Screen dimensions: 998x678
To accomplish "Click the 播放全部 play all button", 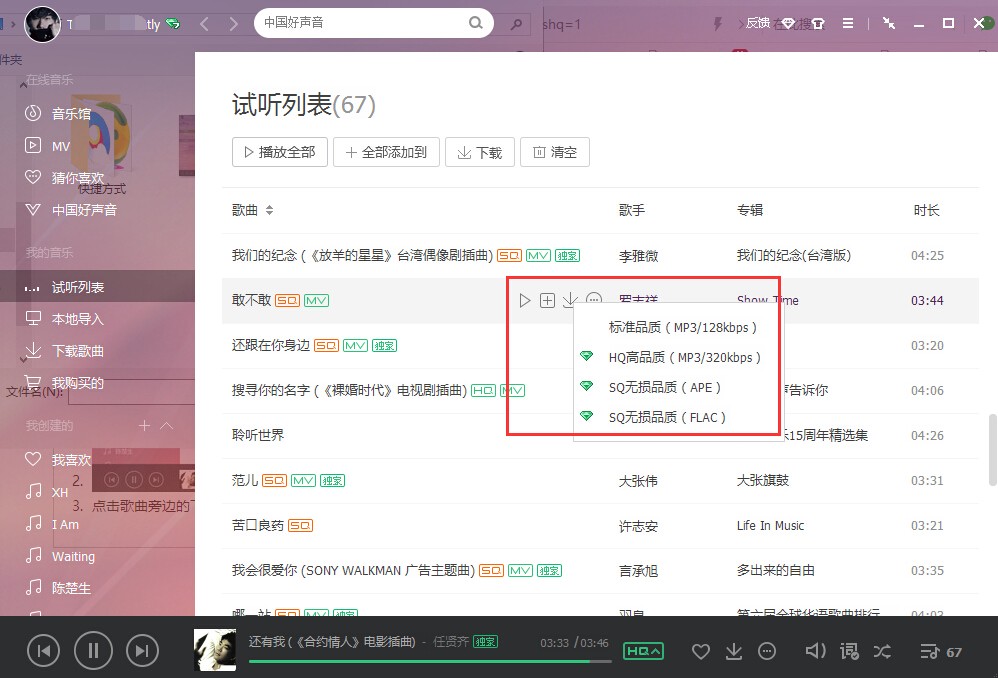I will (279, 152).
